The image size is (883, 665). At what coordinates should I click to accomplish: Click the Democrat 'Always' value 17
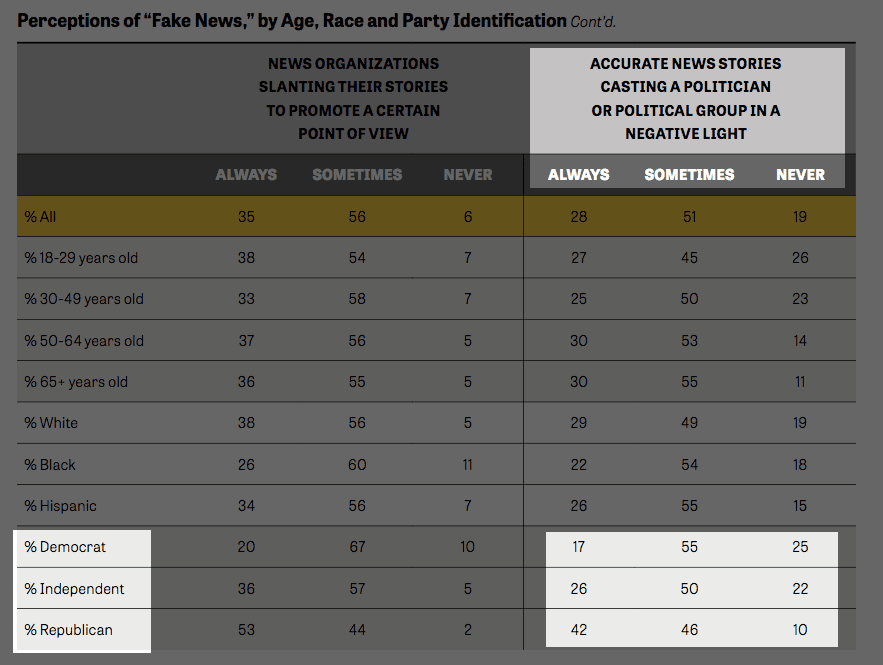click(x=578, y=547)
